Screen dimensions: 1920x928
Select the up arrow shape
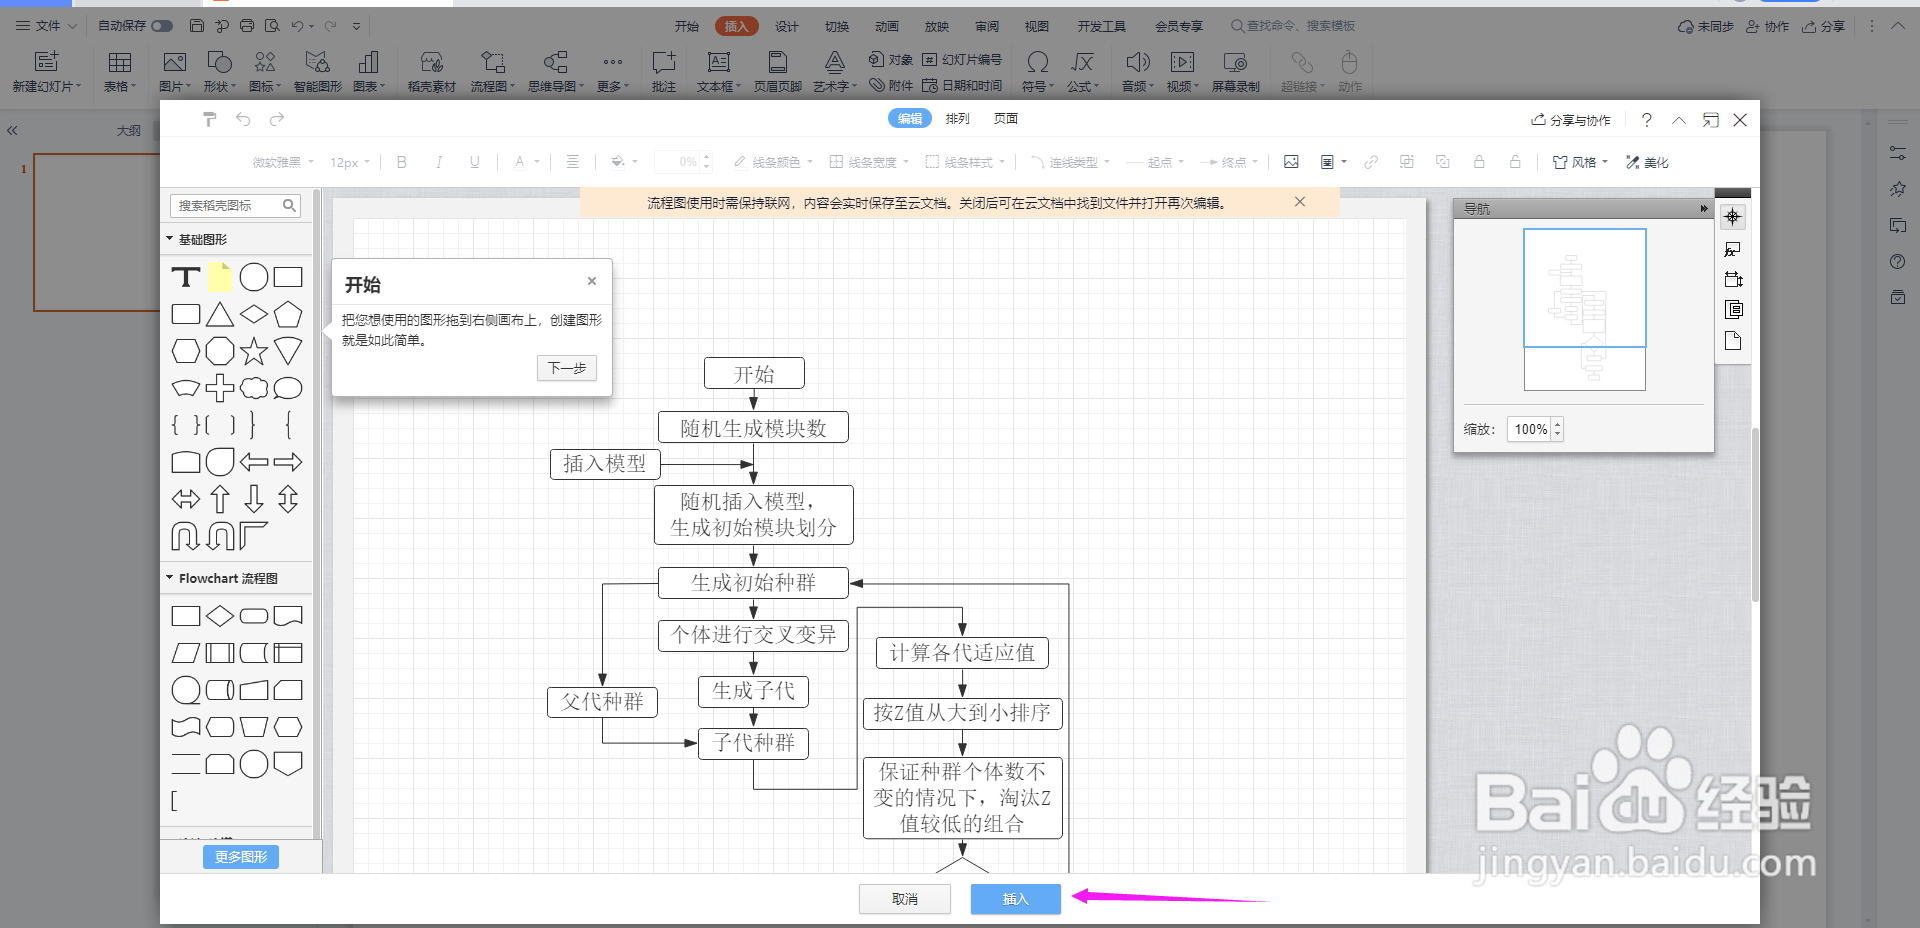pyautogui.click(x=220, y=499)
